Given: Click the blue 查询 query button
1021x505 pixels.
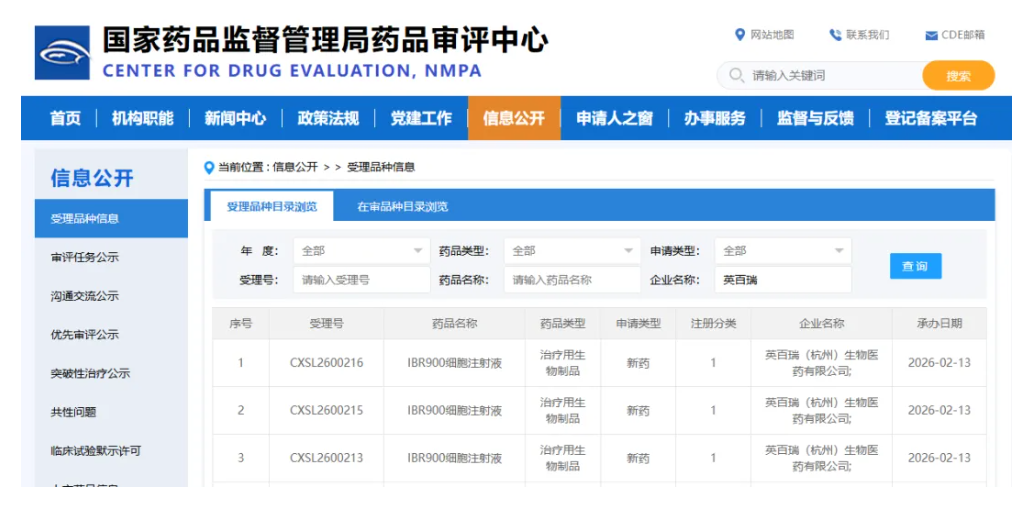Looking at the screenshot, I should point(915,266).
